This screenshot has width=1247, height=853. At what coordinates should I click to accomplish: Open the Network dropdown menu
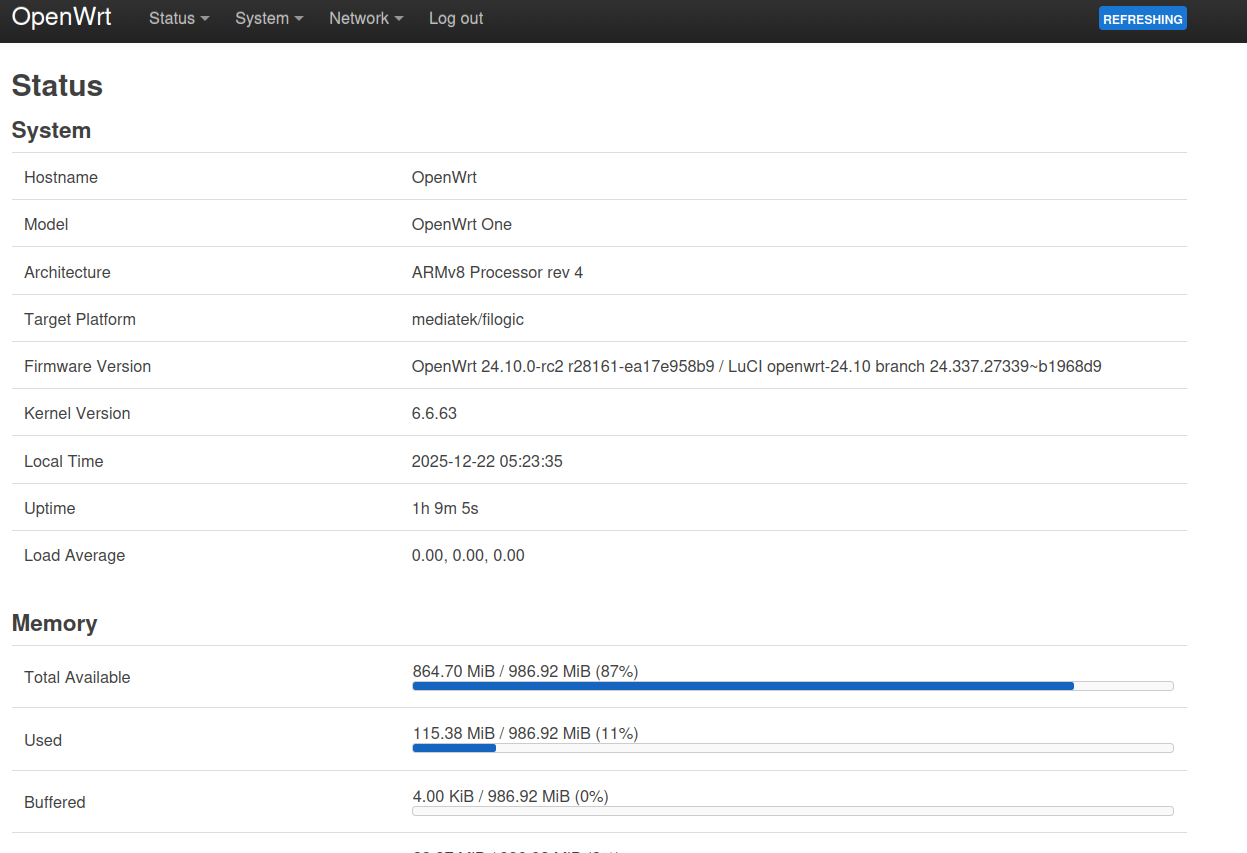pyautogui.click(x=365, y=19)
